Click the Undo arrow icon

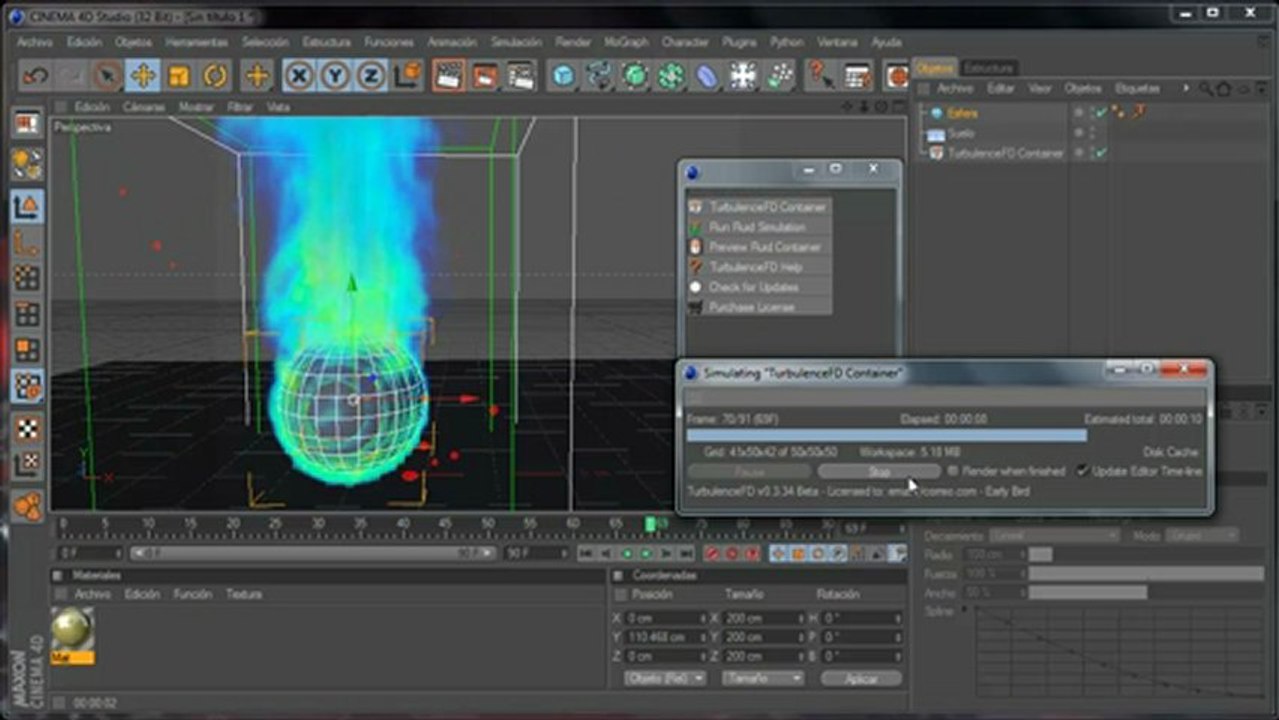click(x=36, y=76)
